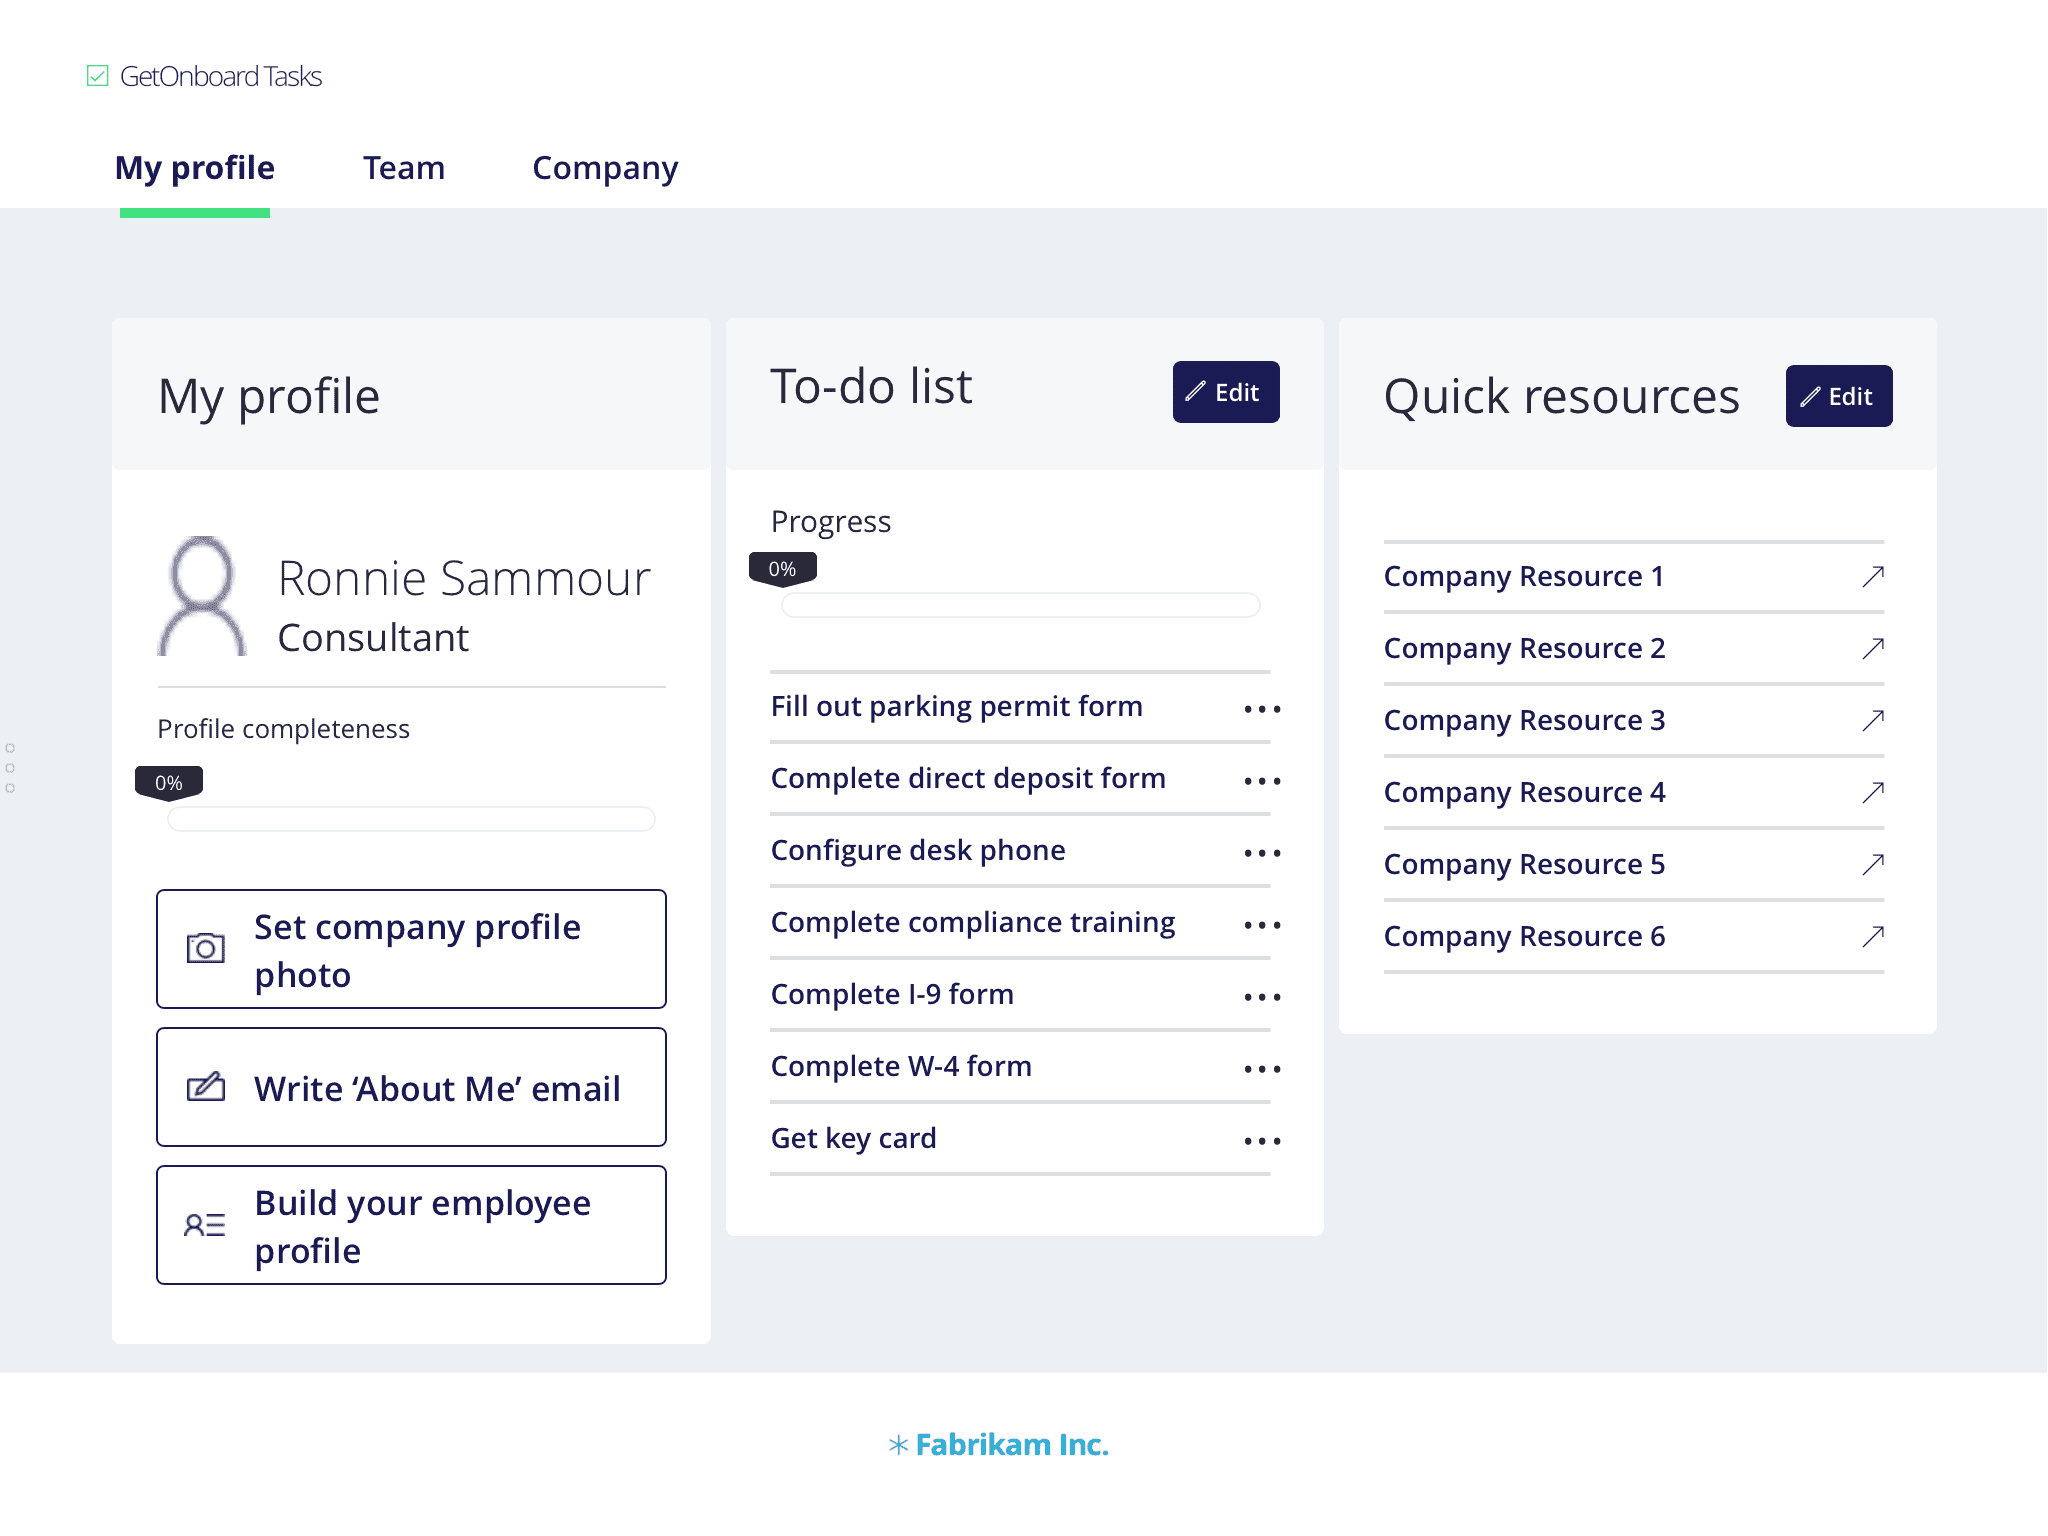Open three-dot menu for Get key card
This screenshot has width=2048, height=1536.
(1262, 1140)
